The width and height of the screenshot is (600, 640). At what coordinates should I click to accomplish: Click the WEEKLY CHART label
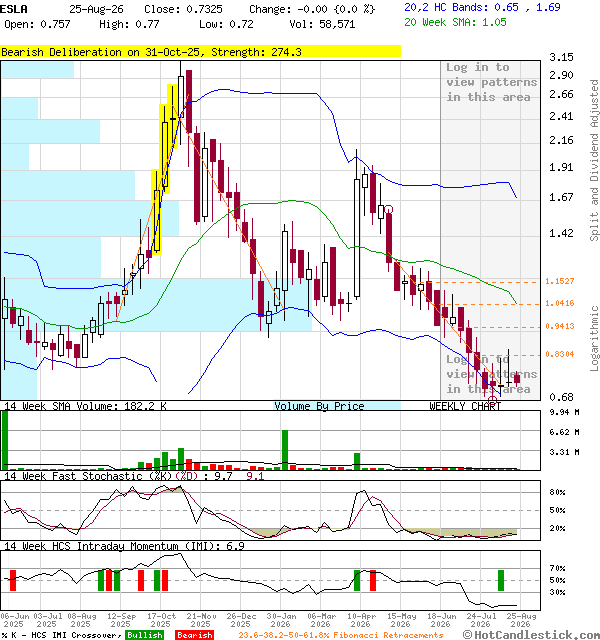(465, 406)
